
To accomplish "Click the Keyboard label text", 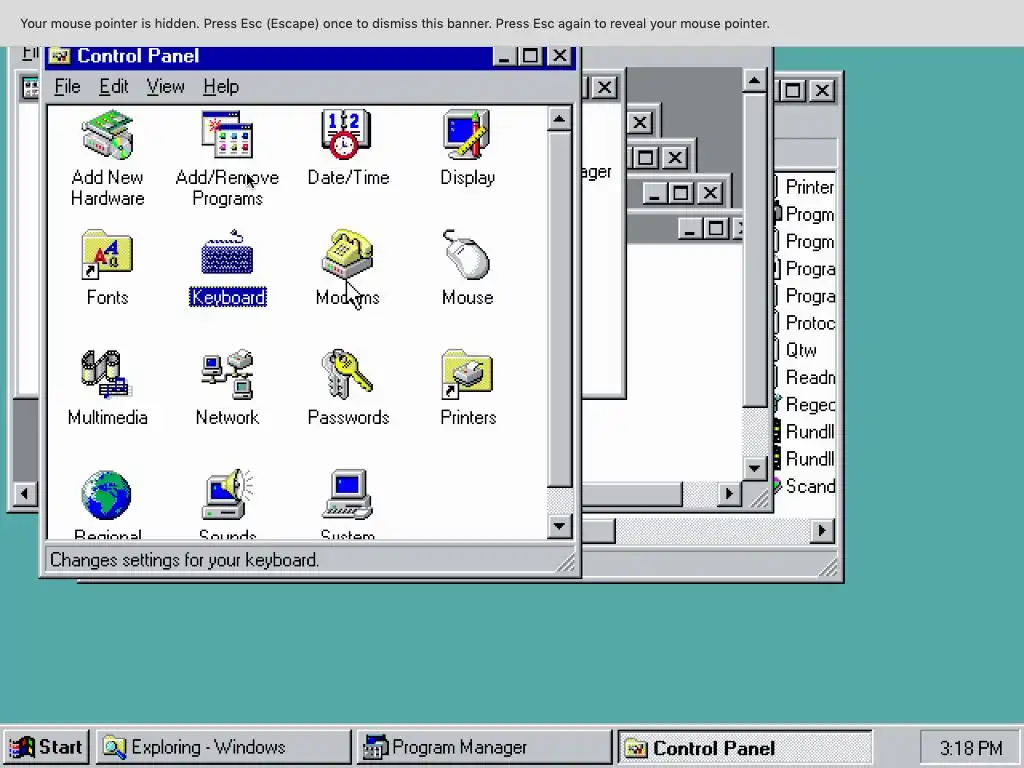I will coord(227,298).
